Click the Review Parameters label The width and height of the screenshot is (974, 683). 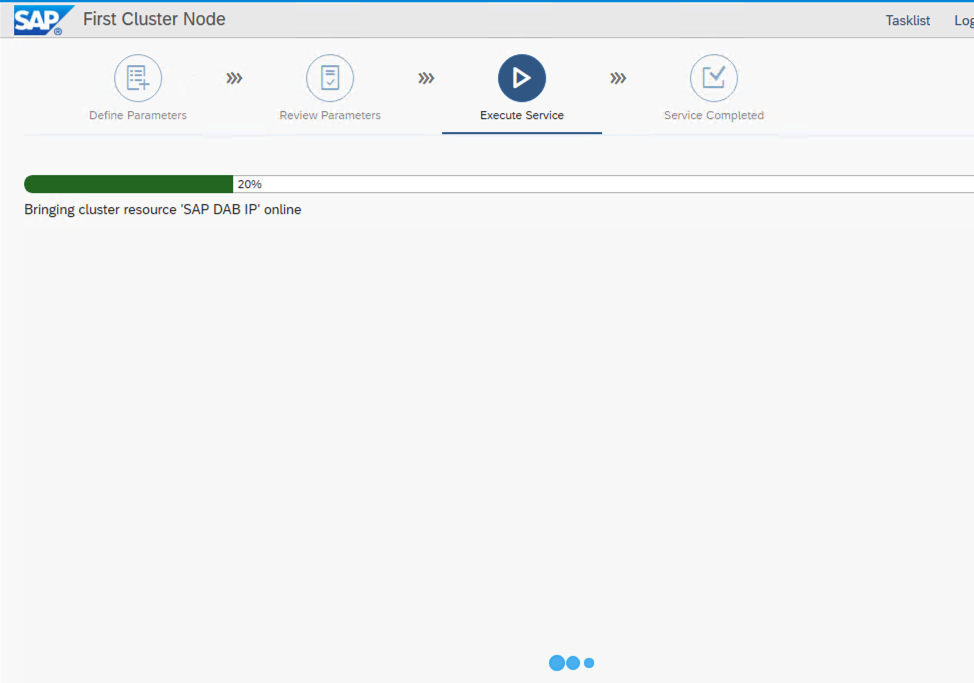click(x=330, y=115)
